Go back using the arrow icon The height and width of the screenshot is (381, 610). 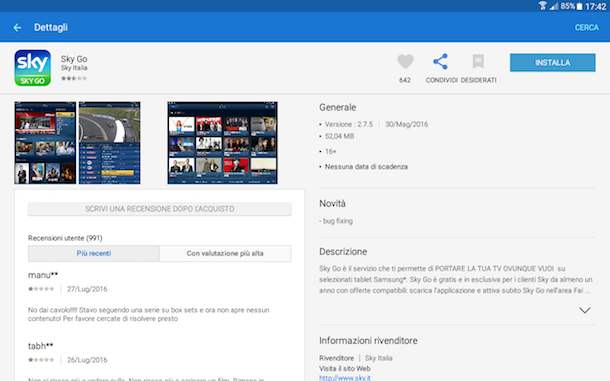(x=17, y=28)
